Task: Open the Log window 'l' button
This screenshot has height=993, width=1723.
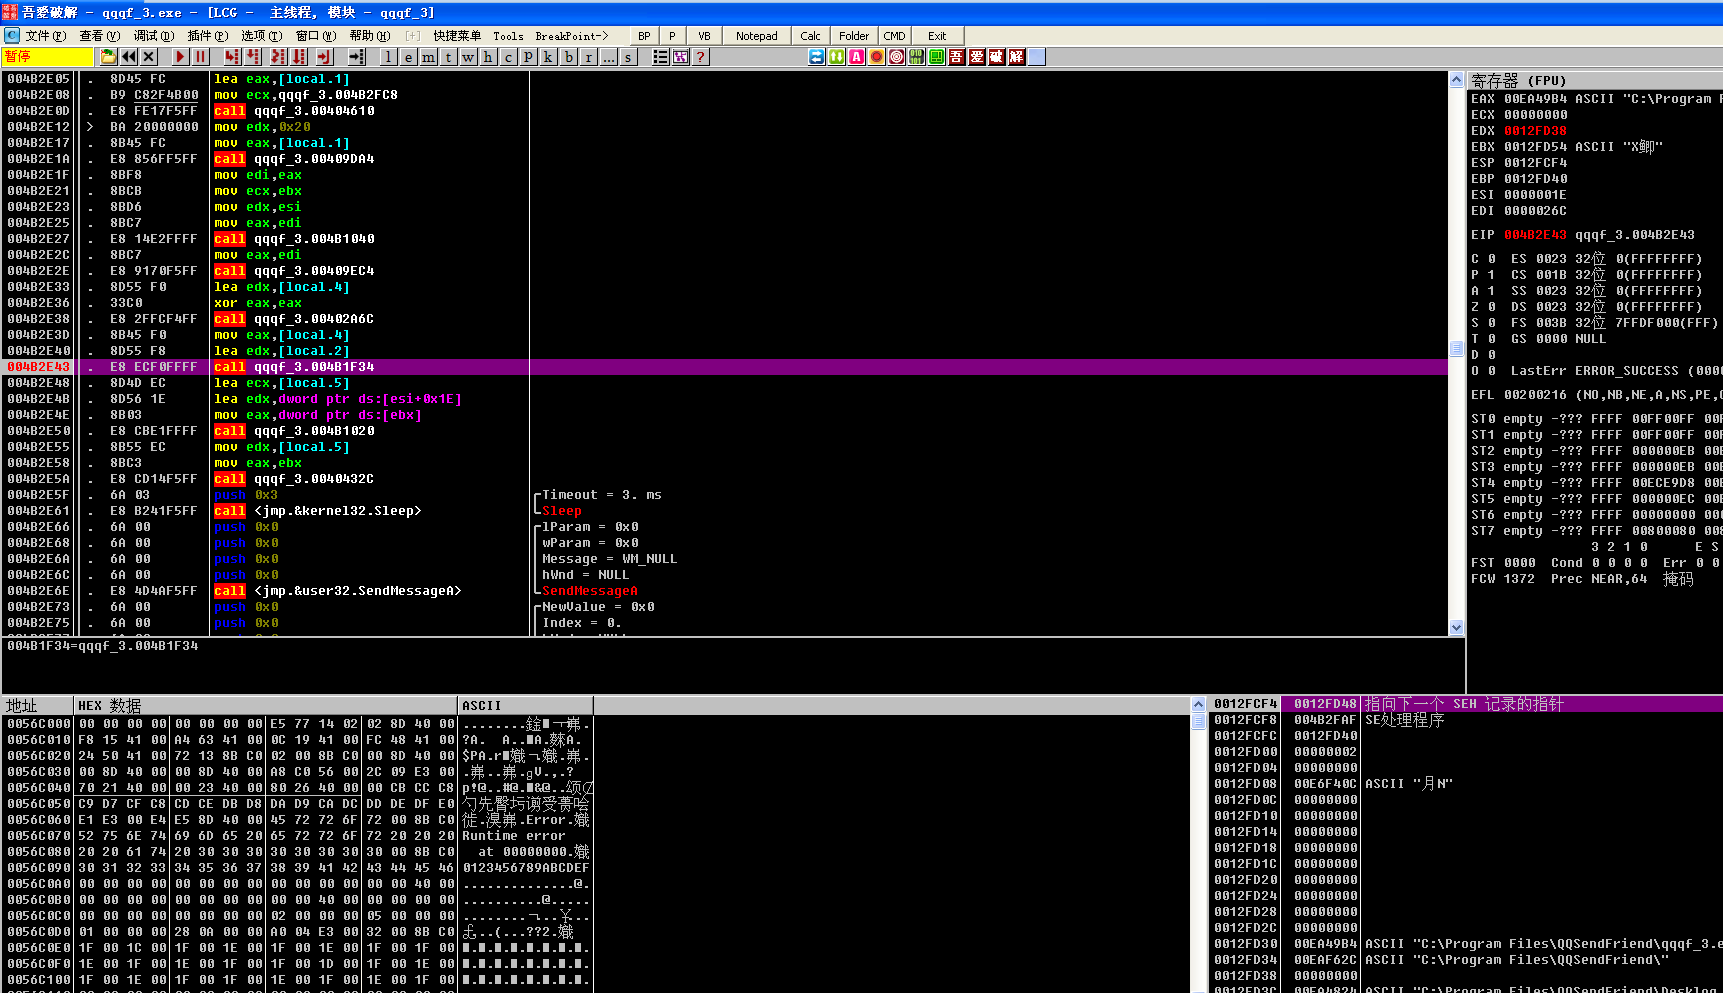Action: click(388, 57)
